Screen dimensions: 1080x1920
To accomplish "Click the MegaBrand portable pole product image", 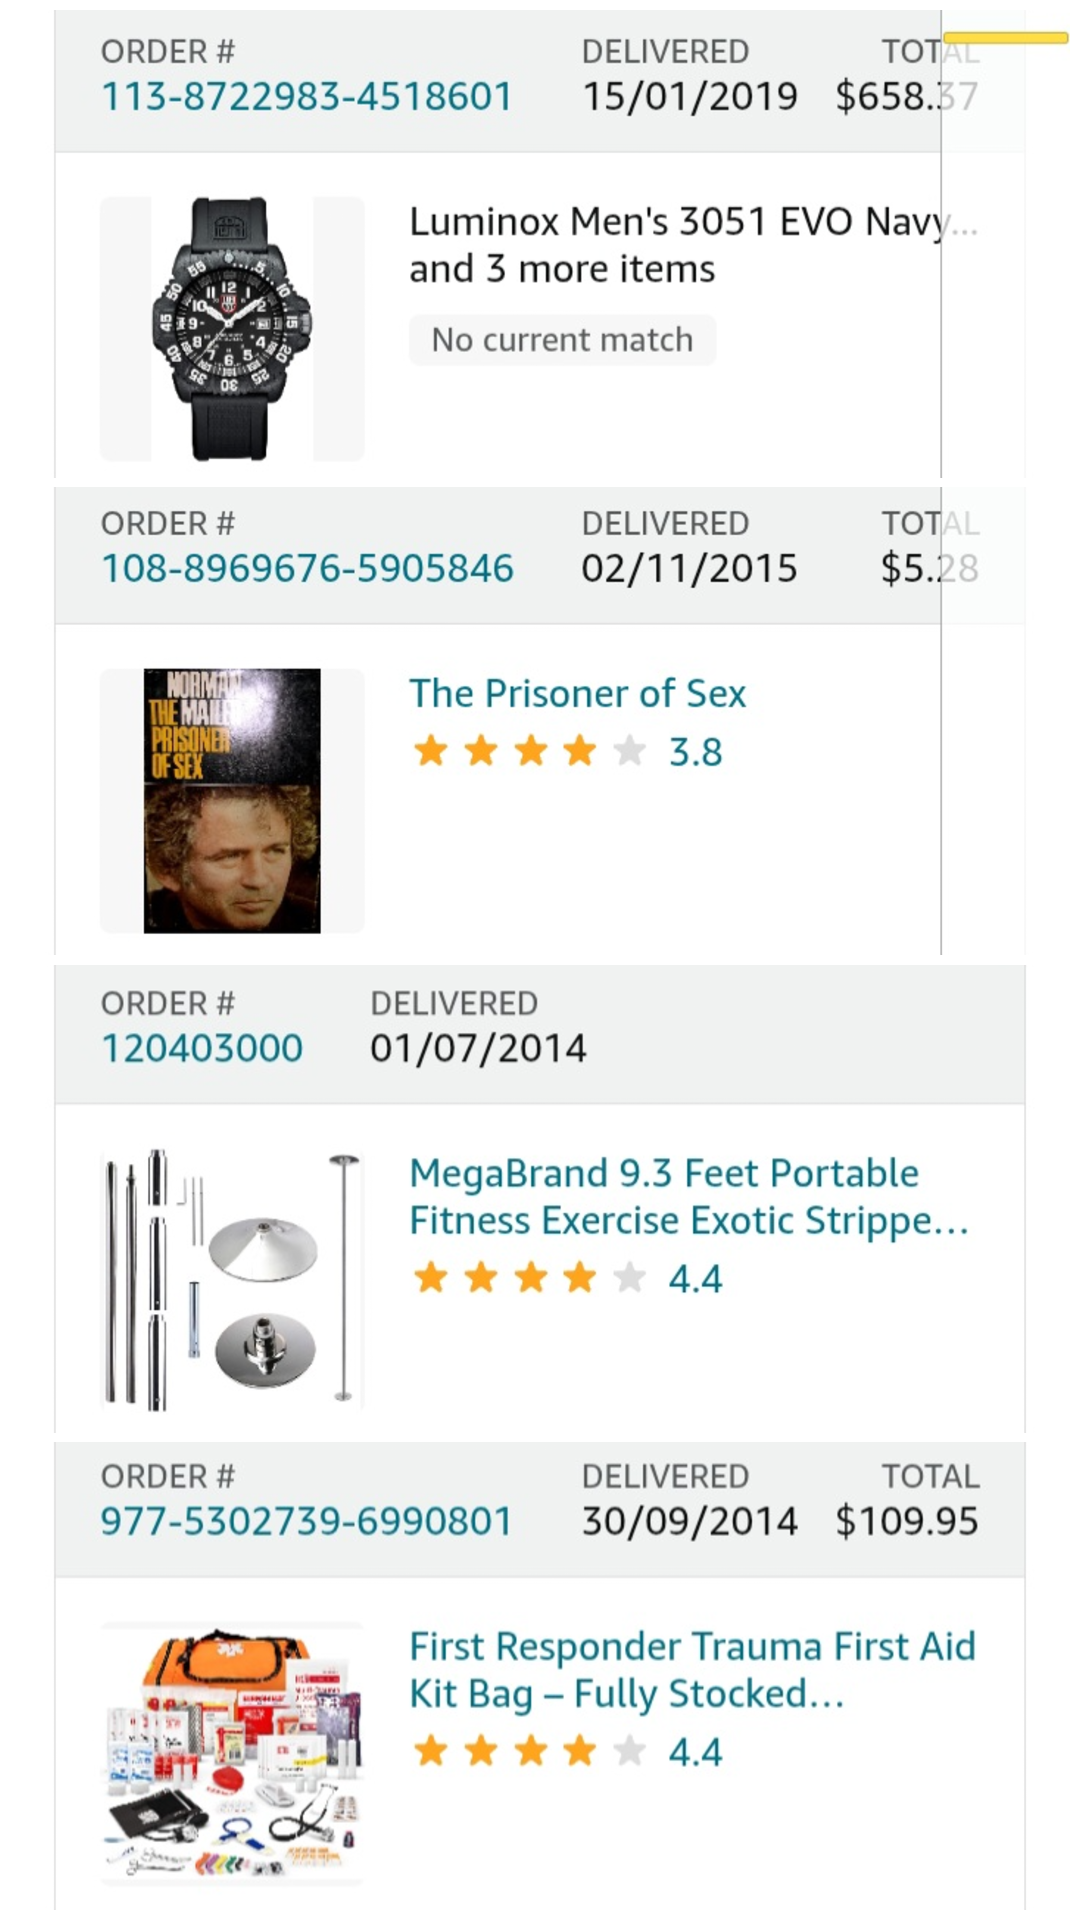I will [232, 1280].
